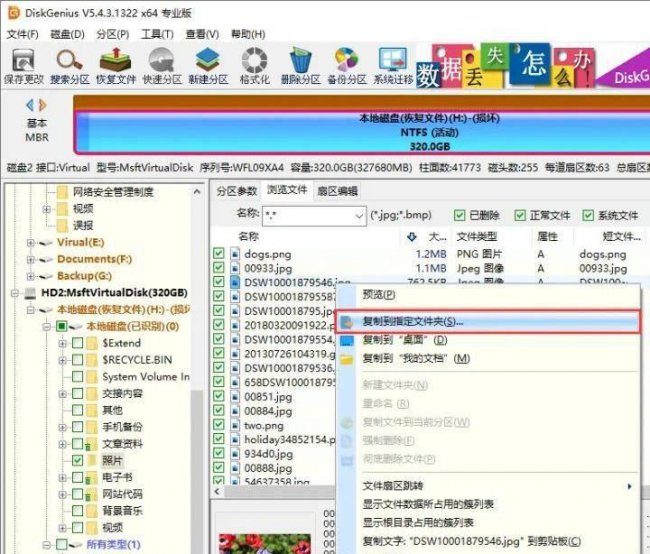
Task: Click the 课报 folder icon
Action: [x=63, y=226]
